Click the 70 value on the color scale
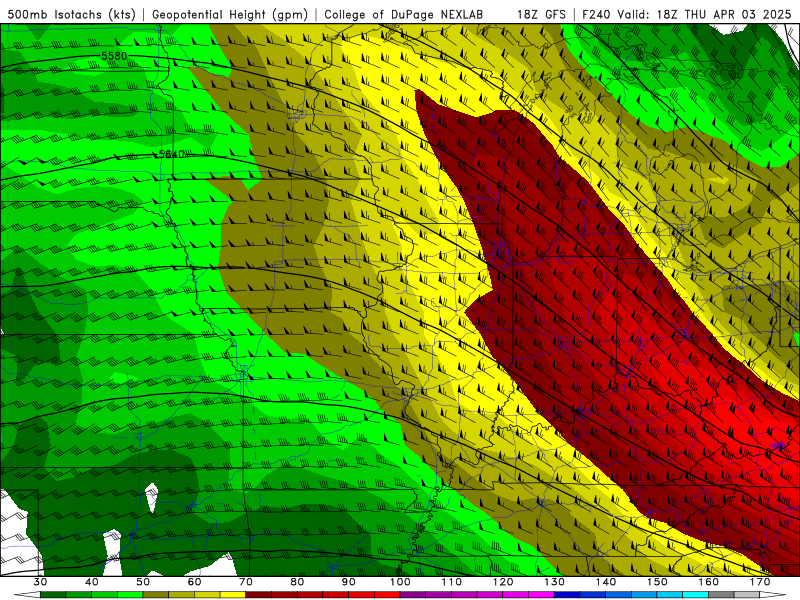 coord(246,582)
